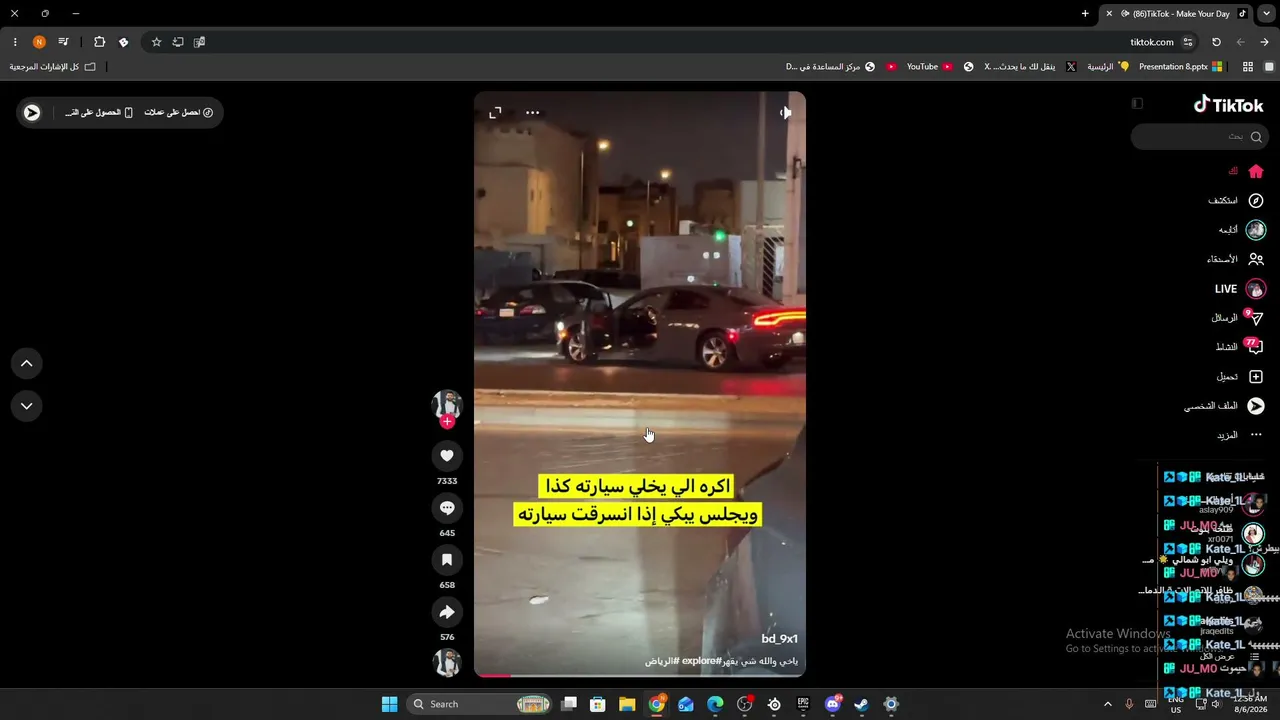Open the browser extensions puzzle icon
The width and height of the screenshot is (1280, 720).
(x=99, y=42)
